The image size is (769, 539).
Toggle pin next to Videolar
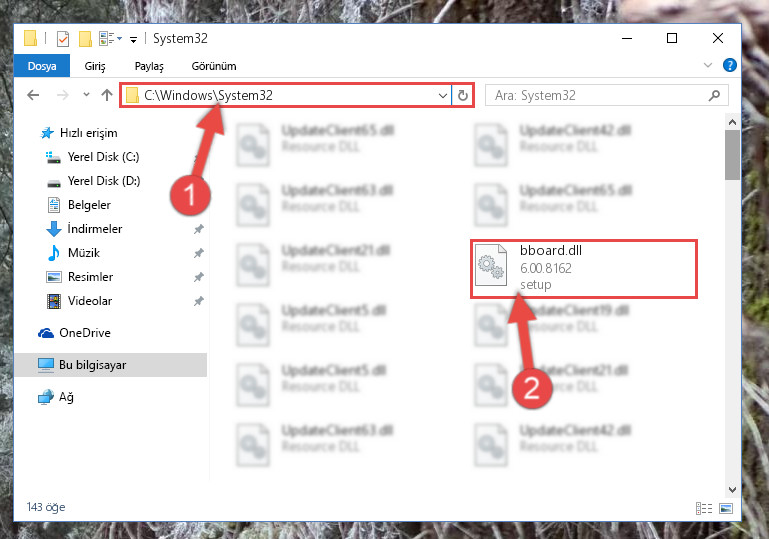point(198,301)
